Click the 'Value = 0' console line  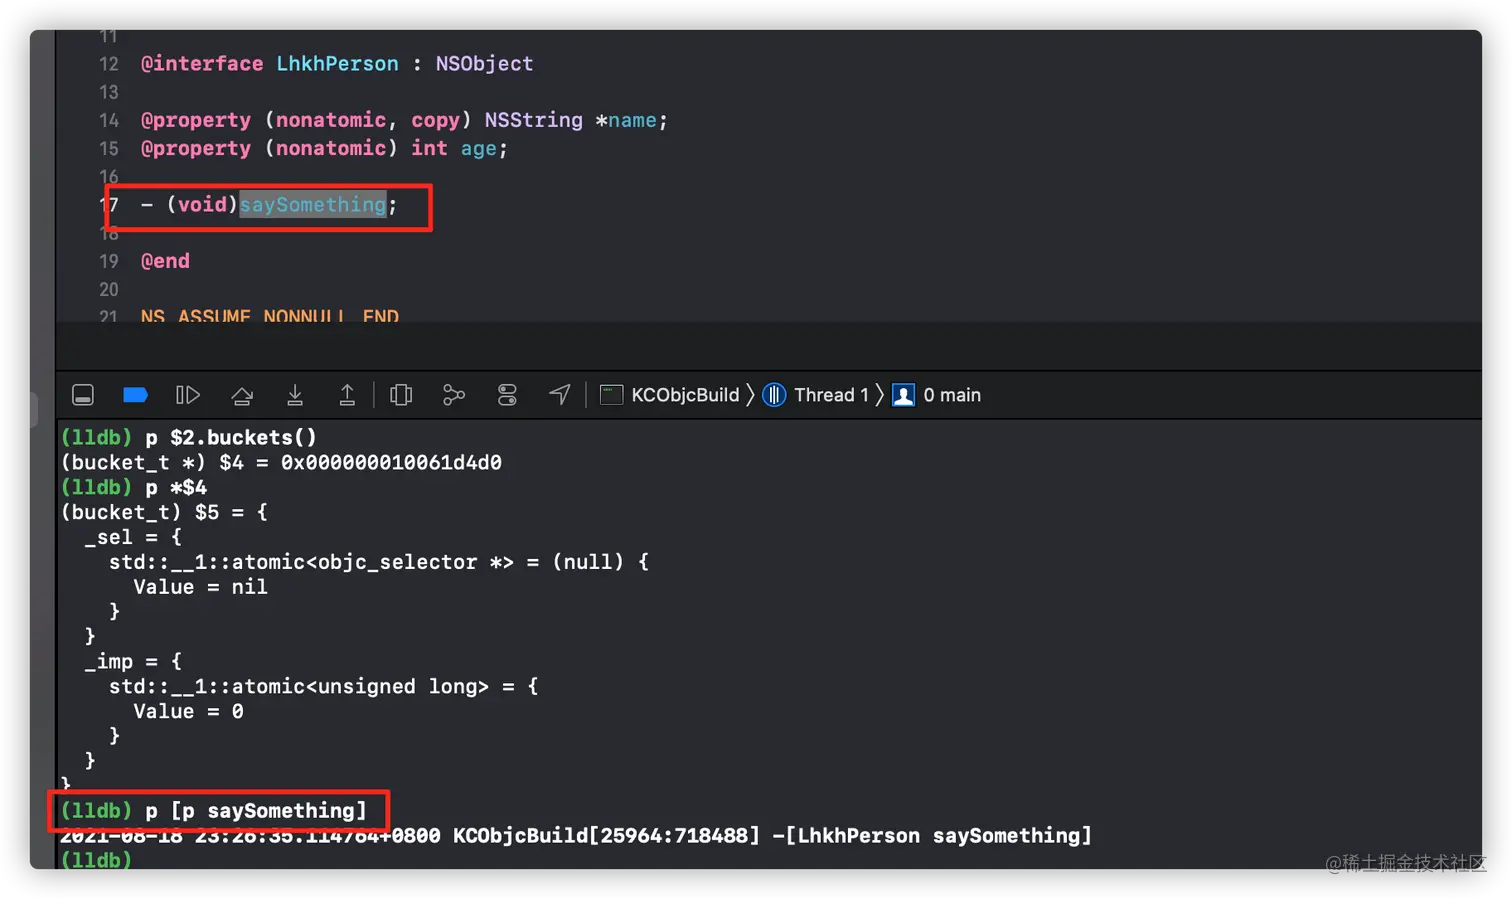coord(188,712)
